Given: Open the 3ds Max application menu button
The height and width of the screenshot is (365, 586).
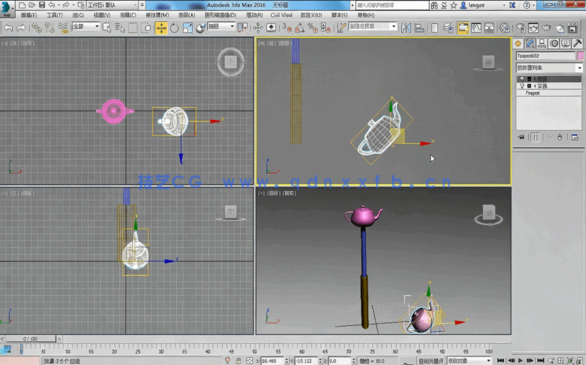Looking at the screenshot, I should [x=7, y=8].
